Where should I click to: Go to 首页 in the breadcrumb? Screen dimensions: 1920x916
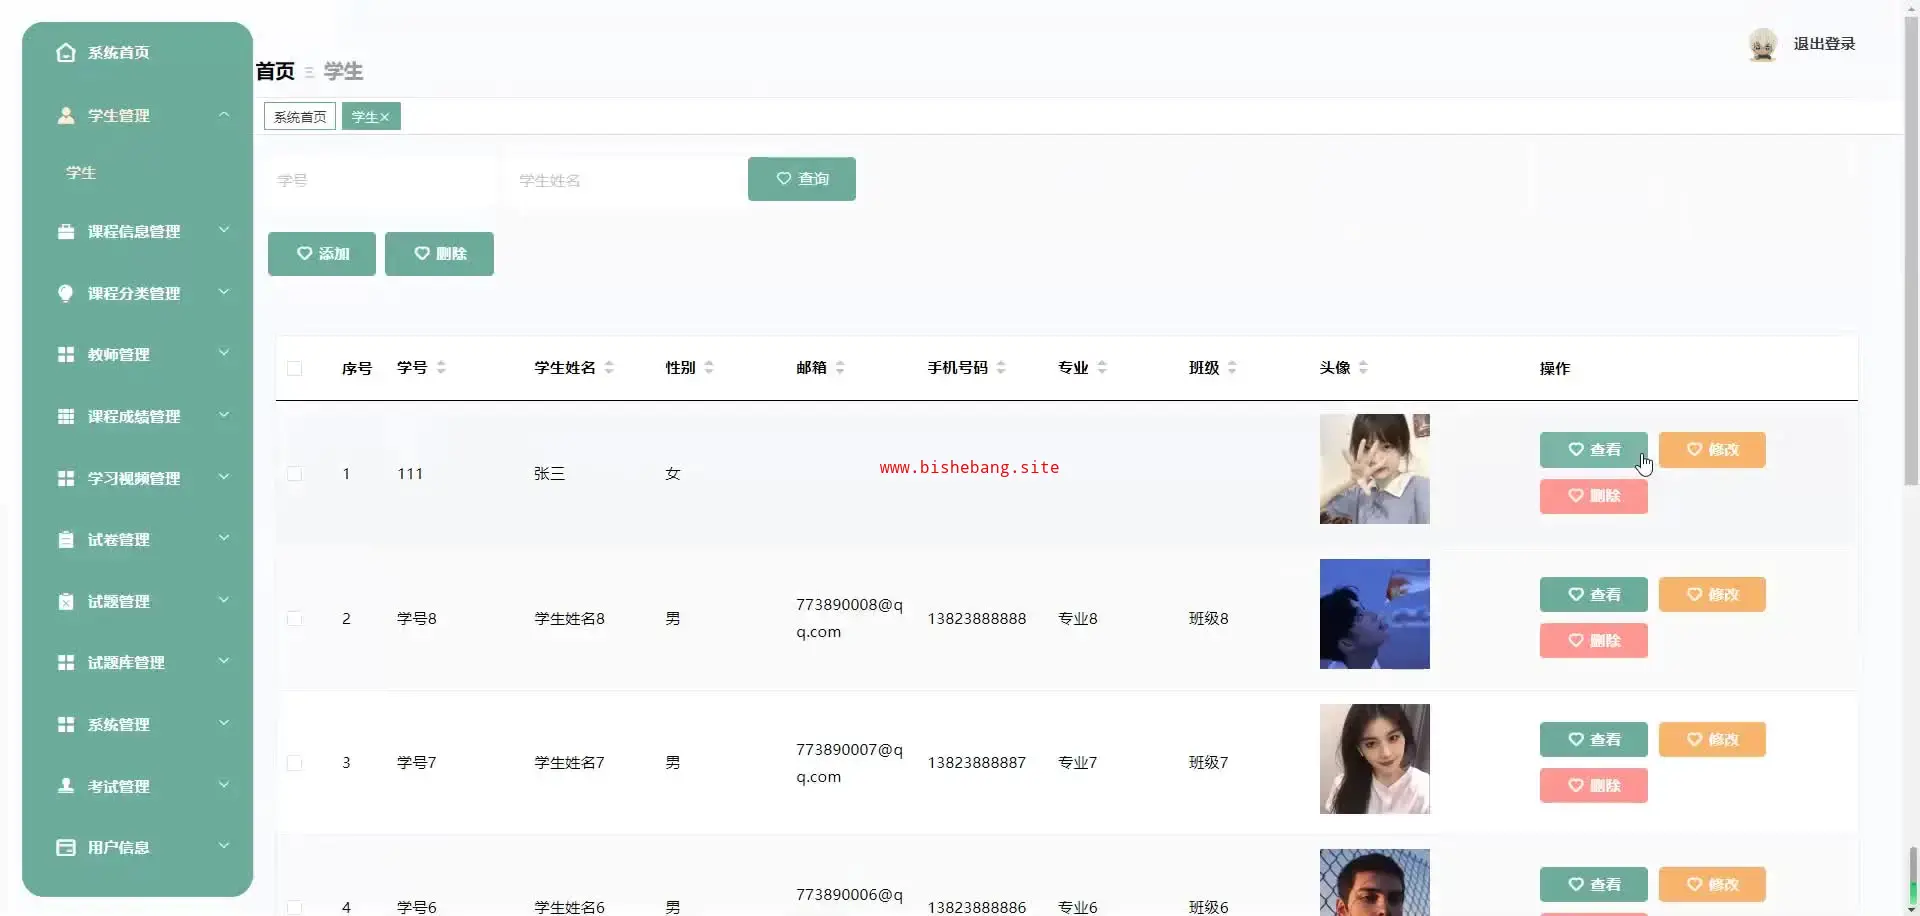tap(275, 71)
